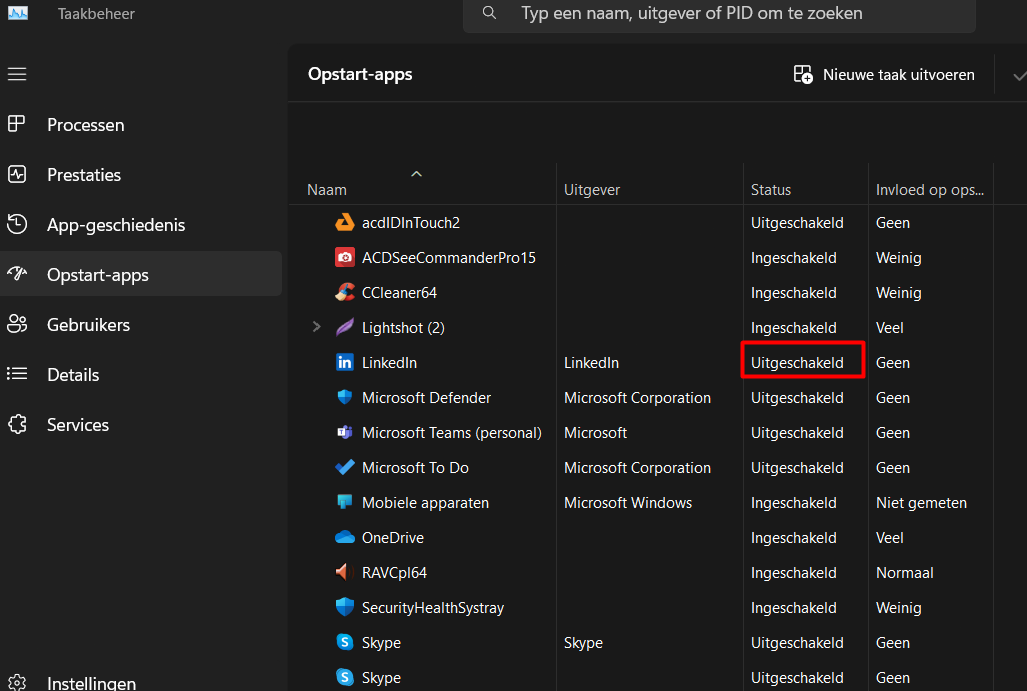Click the Microsoft Teams (personal) icon
The image size is (1027, 691).
(345, 433)
